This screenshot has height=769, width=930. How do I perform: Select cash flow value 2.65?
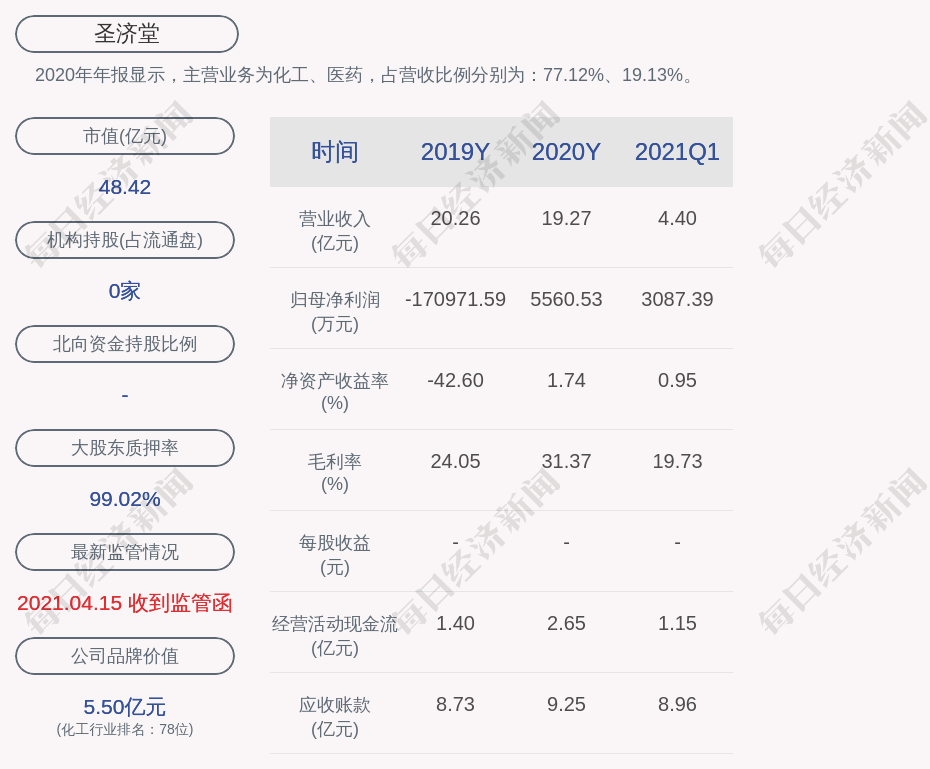[566, 623]
